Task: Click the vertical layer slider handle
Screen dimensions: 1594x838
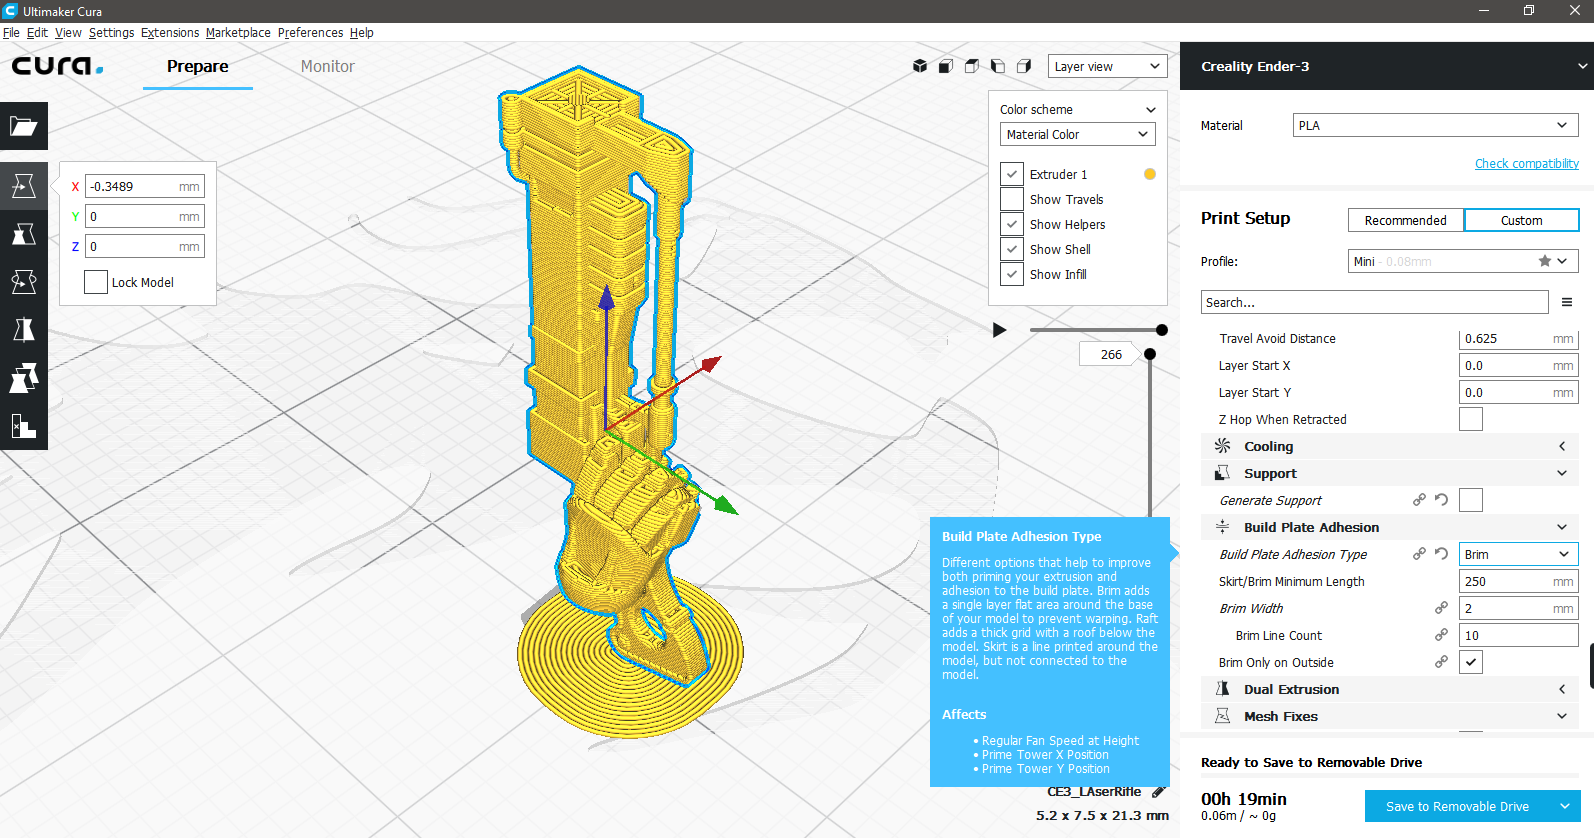Action: (1150, 354)
